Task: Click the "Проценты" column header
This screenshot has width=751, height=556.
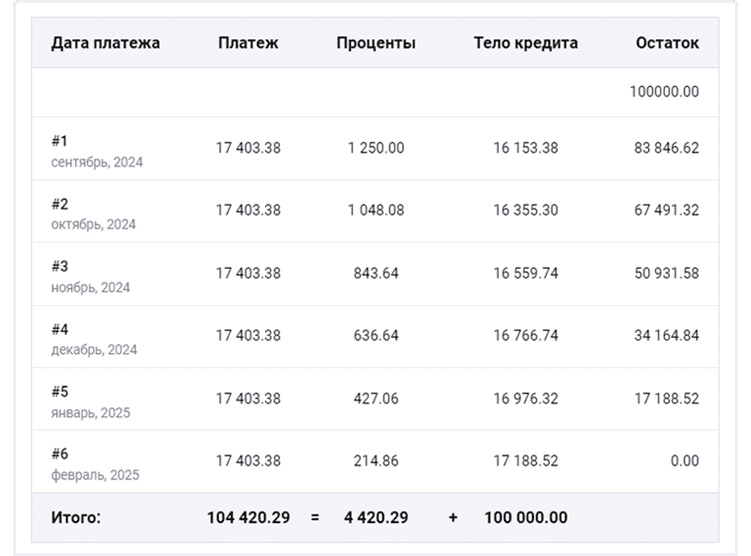Action: (x=376, y=43)
